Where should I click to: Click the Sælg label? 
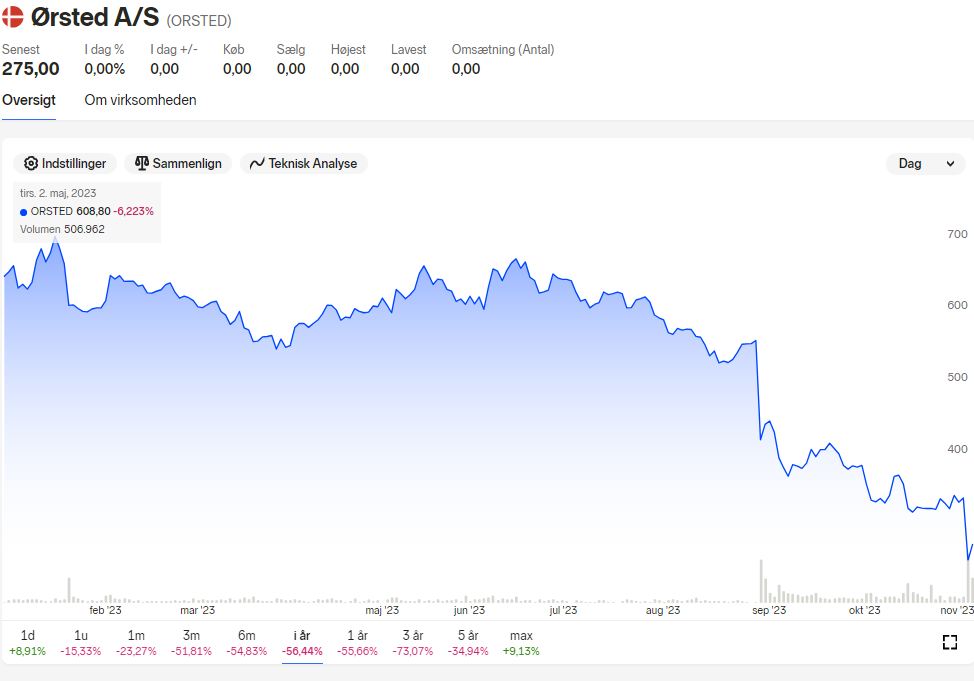(x=291, y=50)
